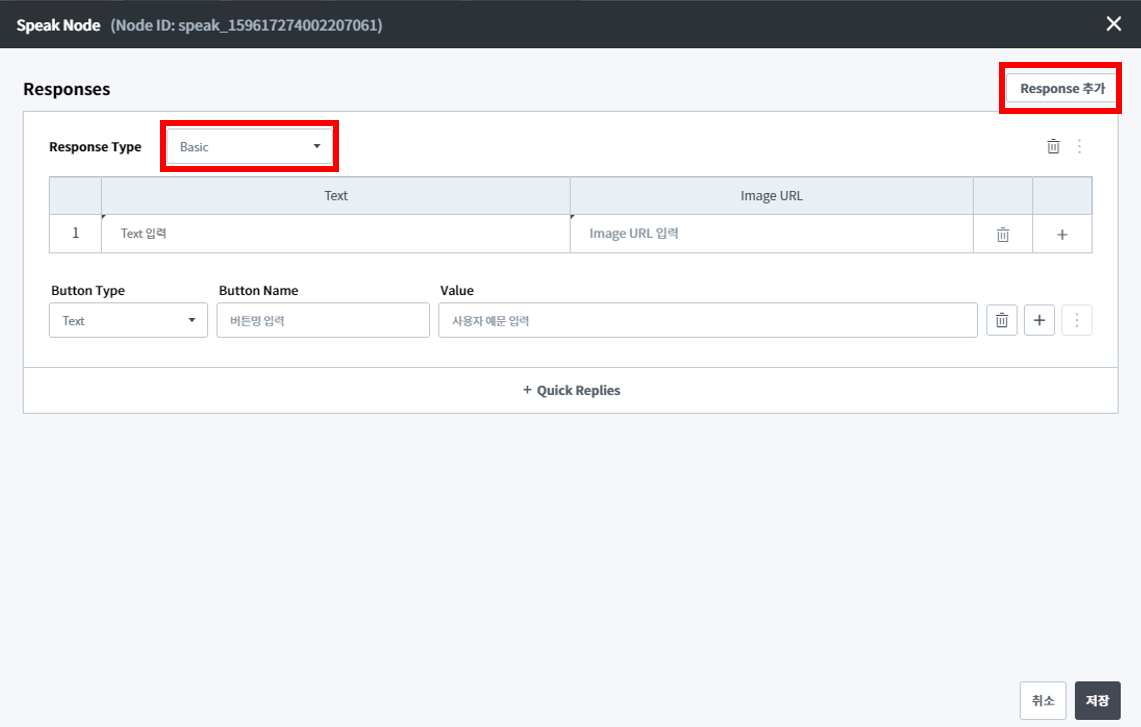The width and height of the screenshot is (1141, 727).
Task: Add a new row with the table plus icon
Action: coord(1062,234)
